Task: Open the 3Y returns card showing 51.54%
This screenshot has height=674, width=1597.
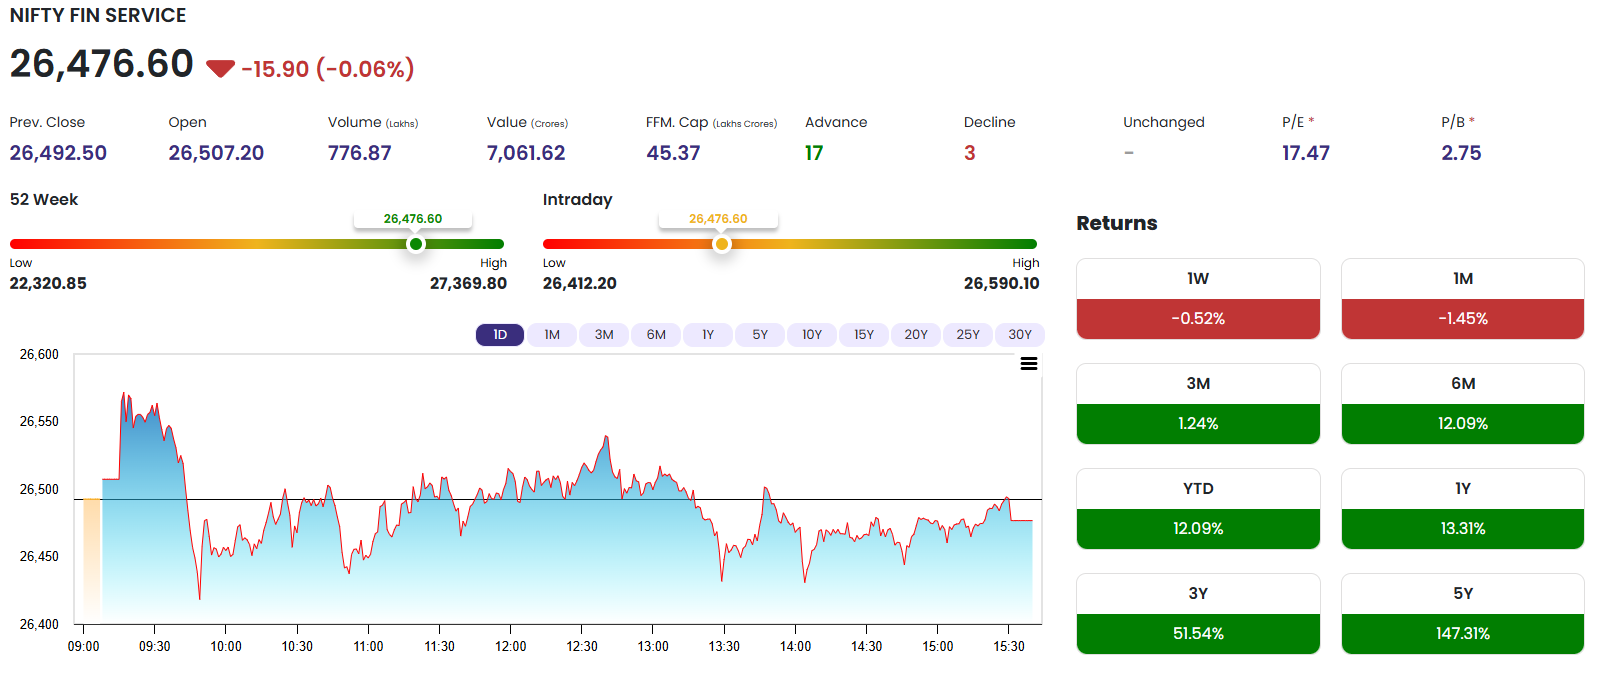Action: click(1198, 614)
